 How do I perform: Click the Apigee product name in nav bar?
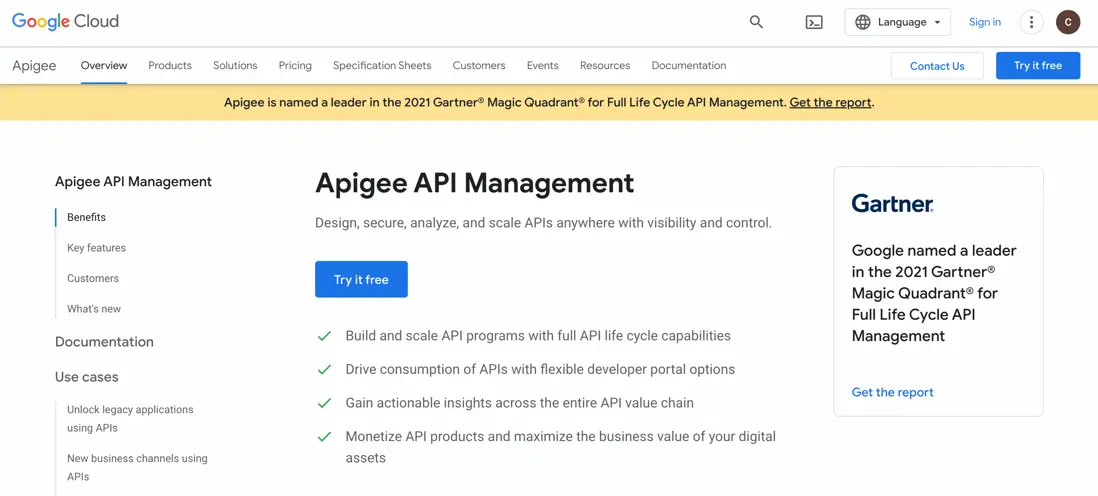click(x=34, y=66)
